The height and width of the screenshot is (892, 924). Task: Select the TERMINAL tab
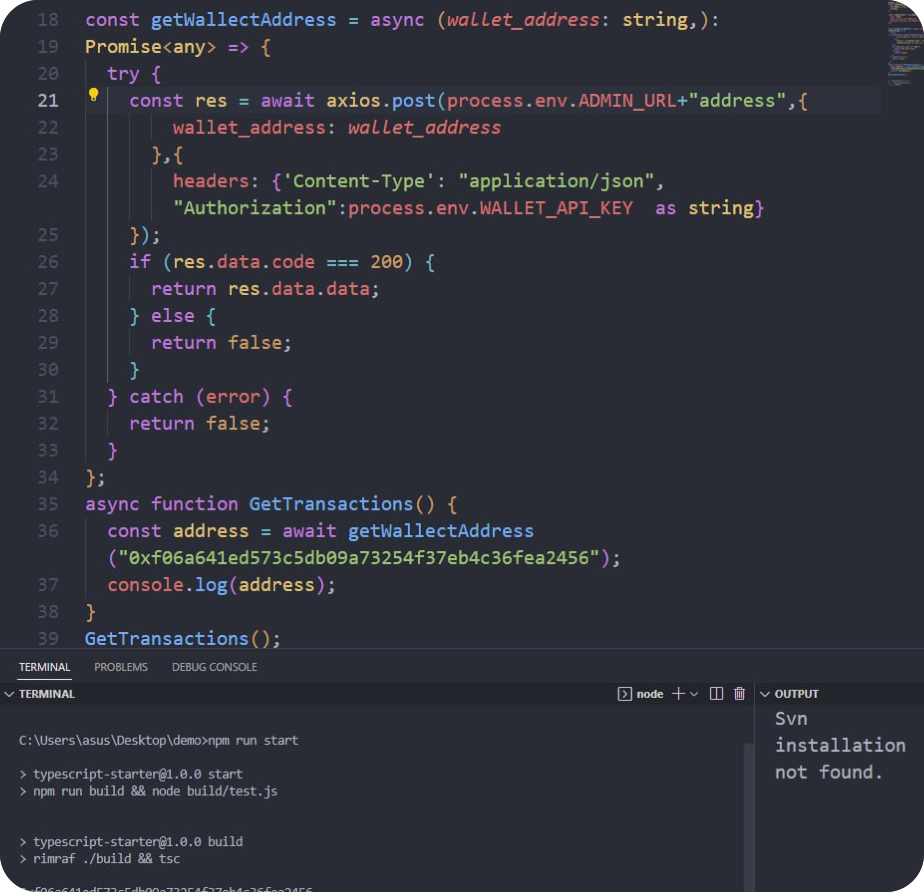point(44,667)
